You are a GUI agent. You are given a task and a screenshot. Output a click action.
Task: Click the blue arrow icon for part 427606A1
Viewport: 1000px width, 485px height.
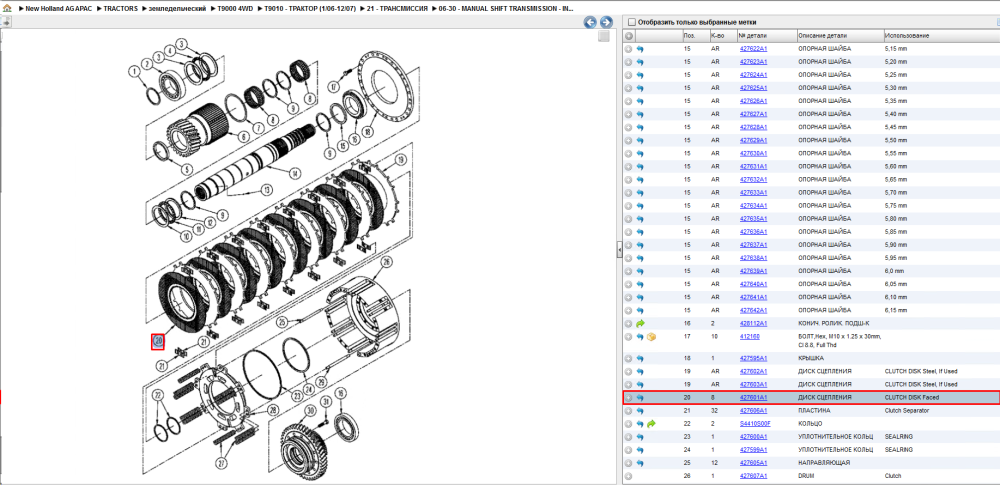(640, 411)
